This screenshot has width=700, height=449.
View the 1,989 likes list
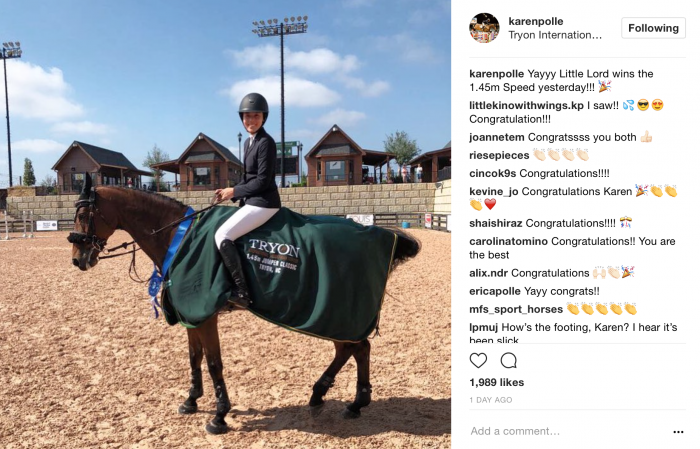coord(496,382)
